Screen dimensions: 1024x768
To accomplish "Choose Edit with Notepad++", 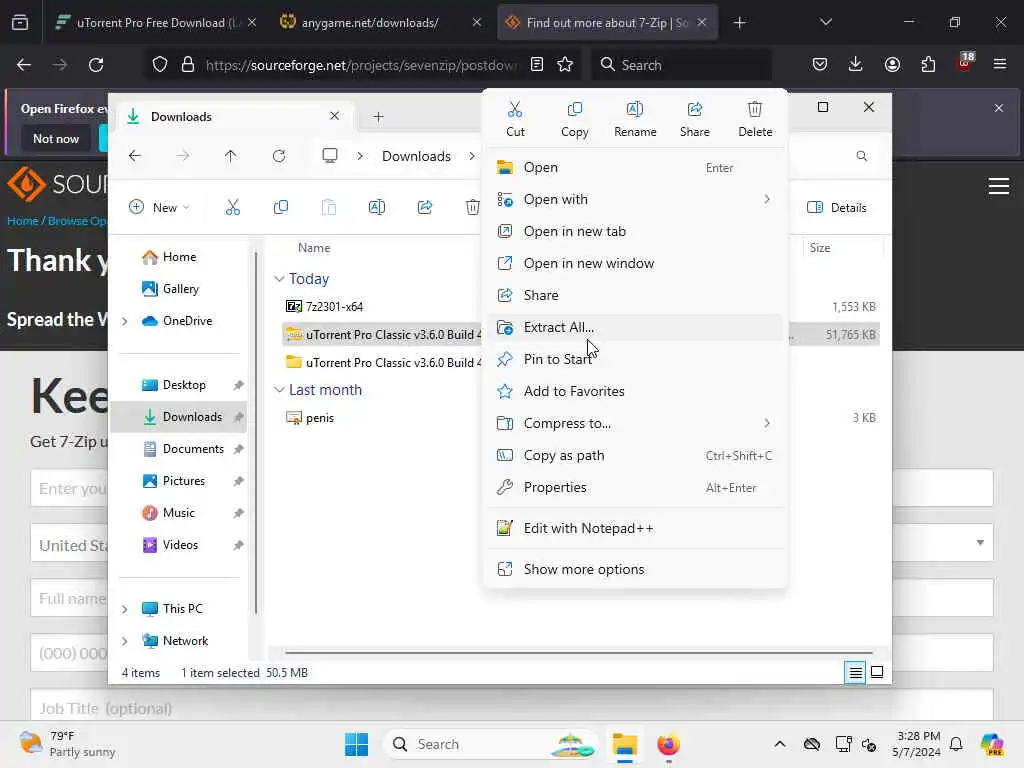I will (635, 528).
